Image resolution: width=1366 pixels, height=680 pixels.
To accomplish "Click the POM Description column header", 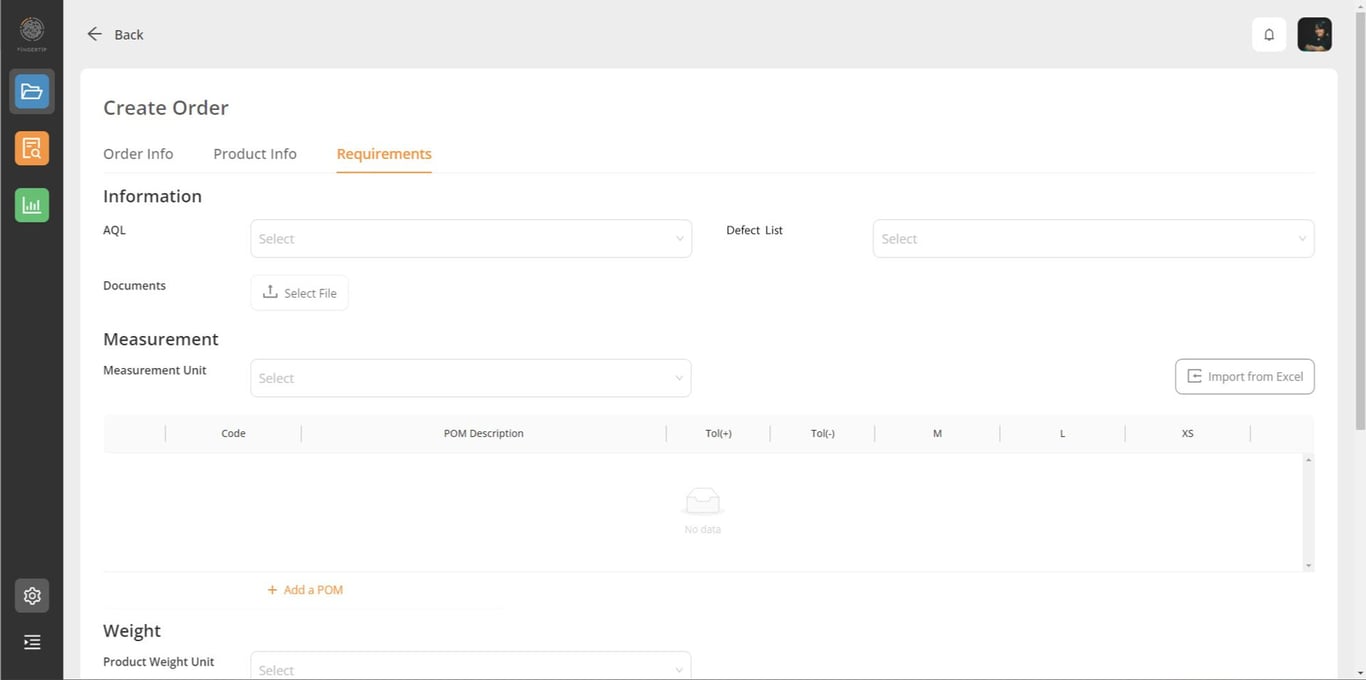I will [x=484, y=434].
